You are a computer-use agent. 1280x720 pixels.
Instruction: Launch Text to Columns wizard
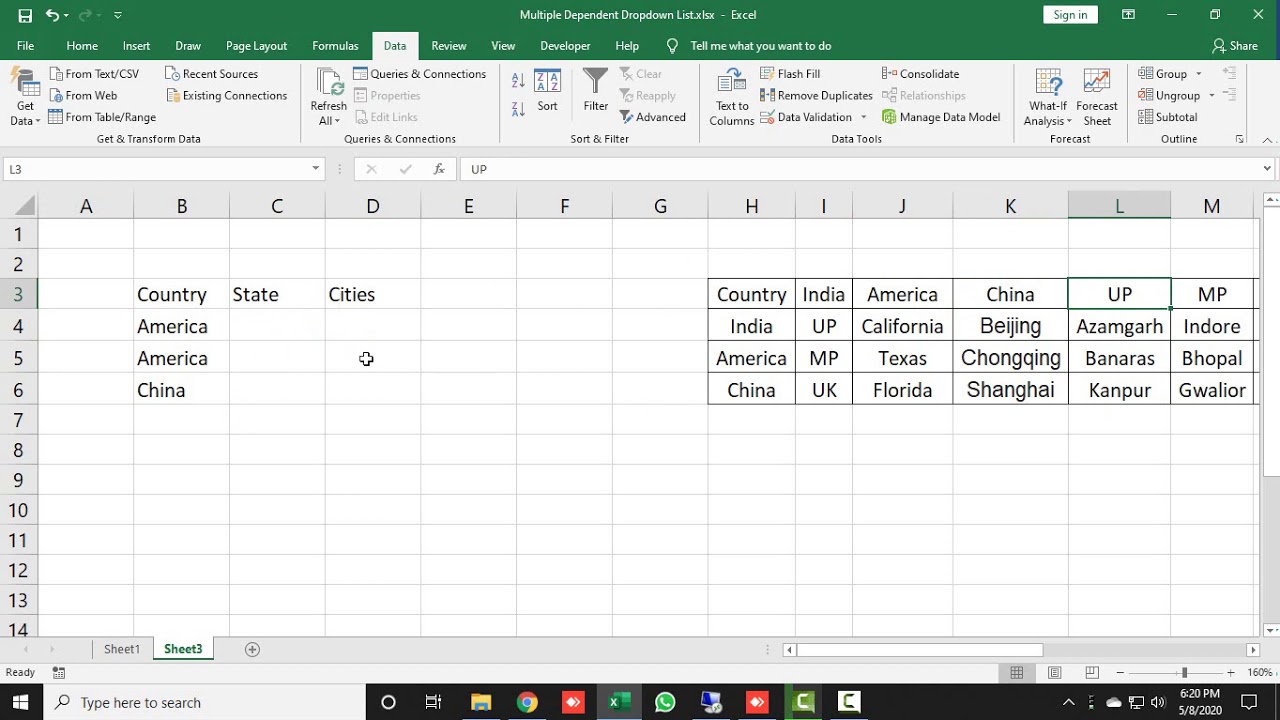(x=732, y=97)
